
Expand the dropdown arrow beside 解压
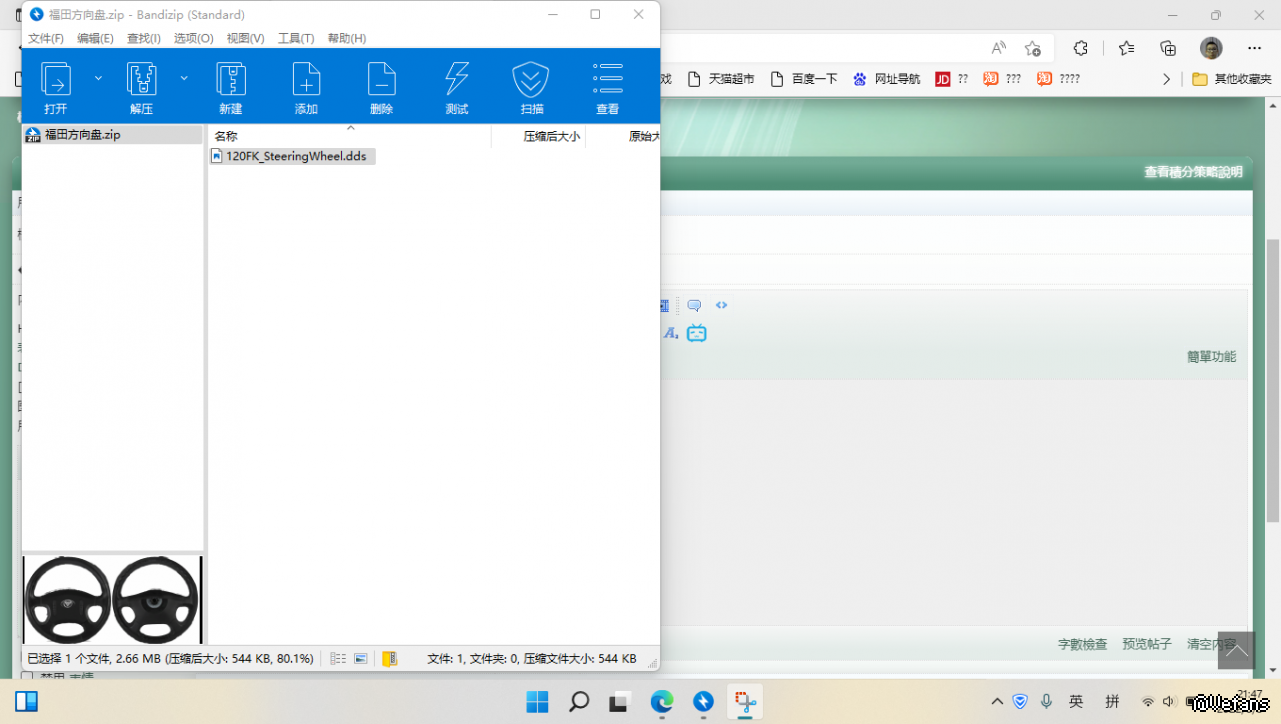coord(184,78)
